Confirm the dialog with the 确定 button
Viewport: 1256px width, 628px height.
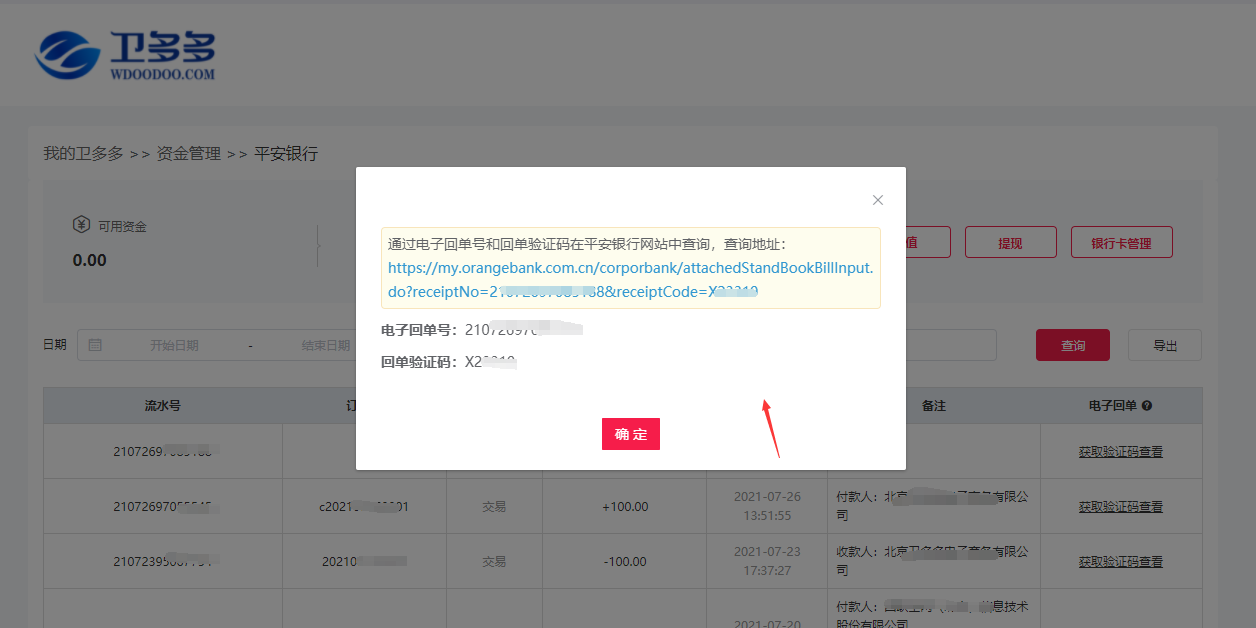631,434
